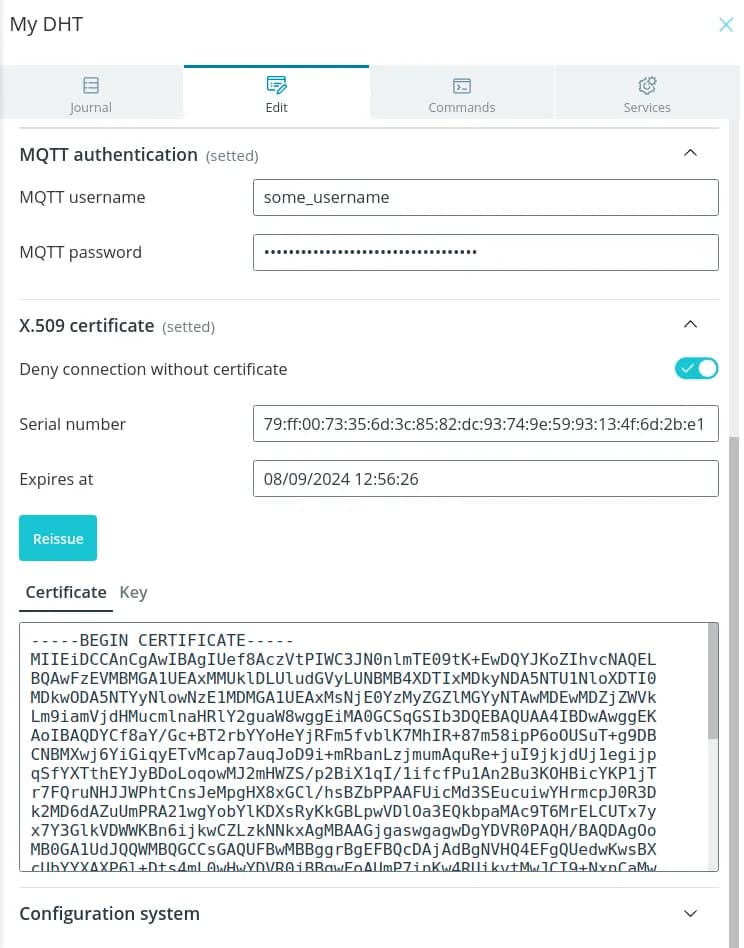744x948 pixels.
Task: Expand the Configuration system section
Action: click(x=689, y=913)
